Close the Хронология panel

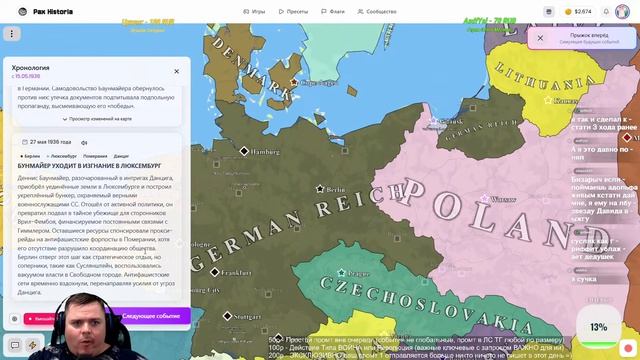(176, 71)
